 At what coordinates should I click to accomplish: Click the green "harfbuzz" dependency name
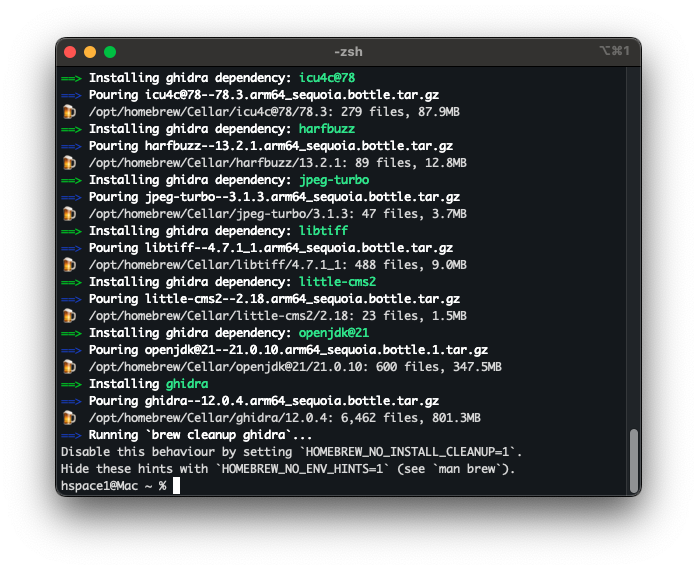(x=326, y=129)
